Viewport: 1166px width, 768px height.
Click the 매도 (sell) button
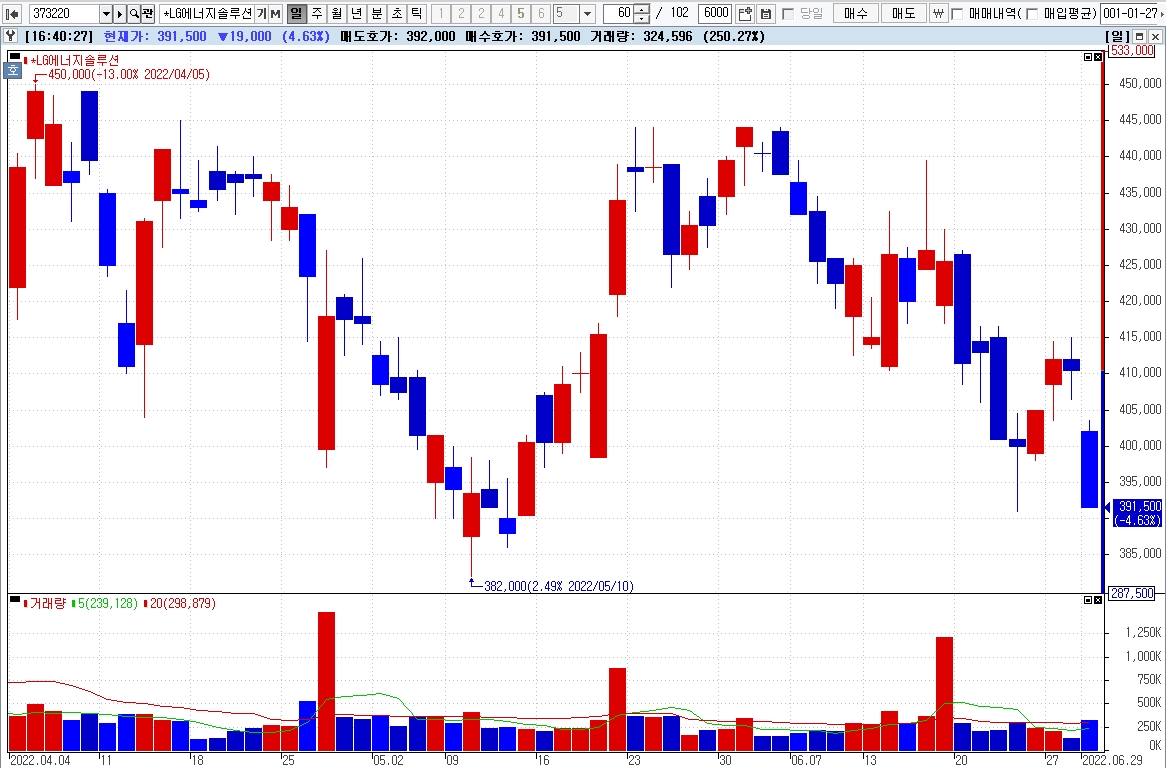pyautogui.click(x=904, y=13)
